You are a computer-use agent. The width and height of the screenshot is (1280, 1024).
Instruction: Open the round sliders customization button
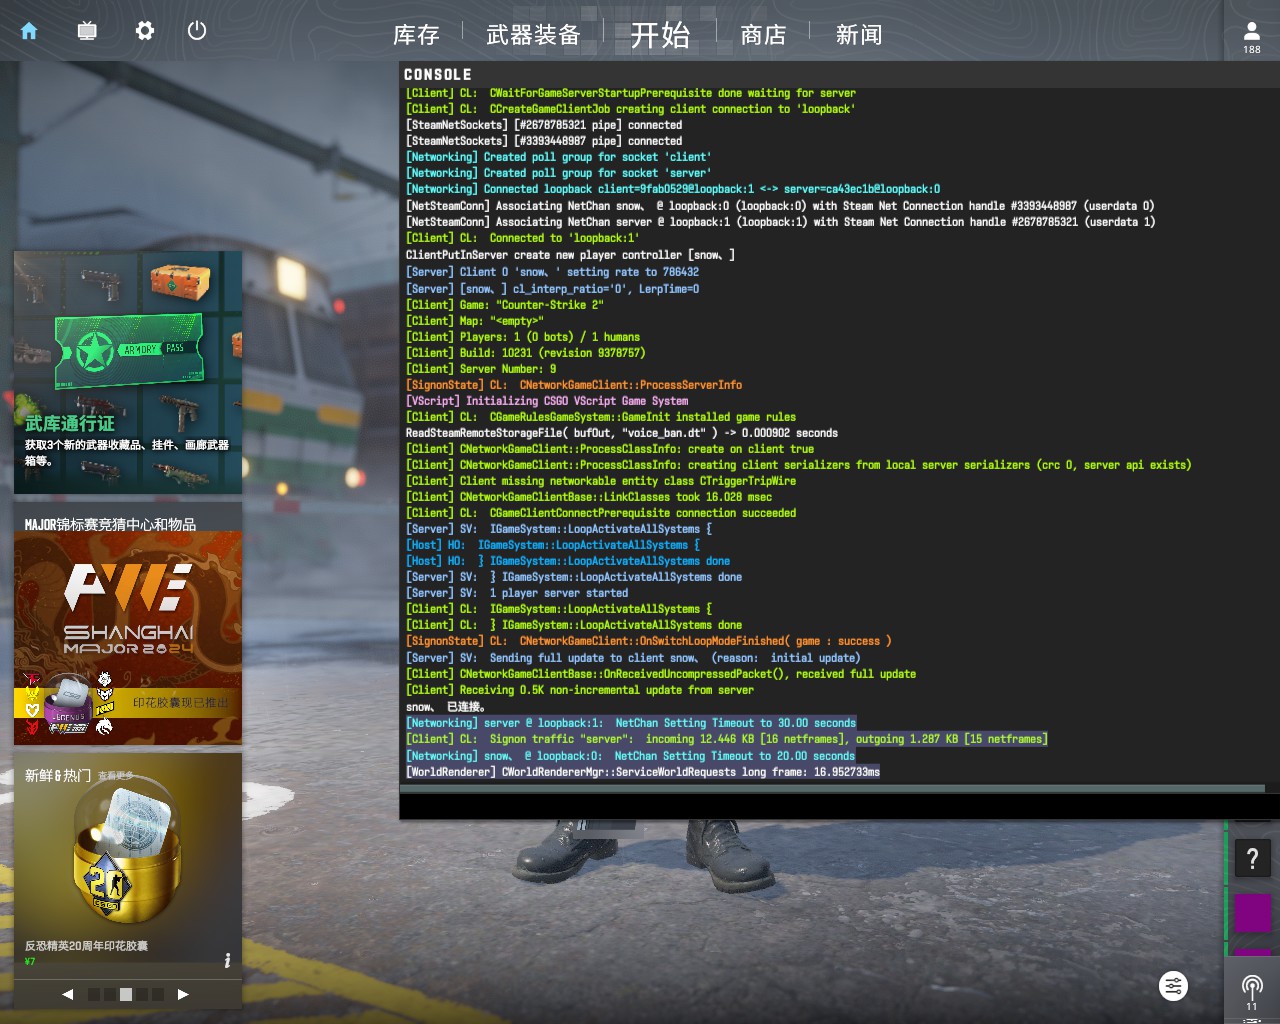(x=1173, y=986)
